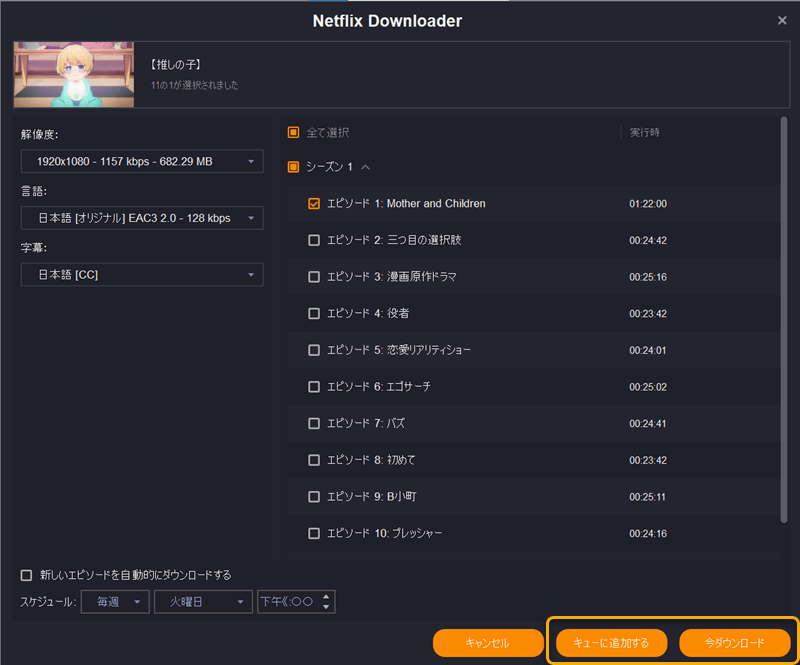Click the 01:22:00 duration of episode 1
800x665 pixels.
click(648, 204)
